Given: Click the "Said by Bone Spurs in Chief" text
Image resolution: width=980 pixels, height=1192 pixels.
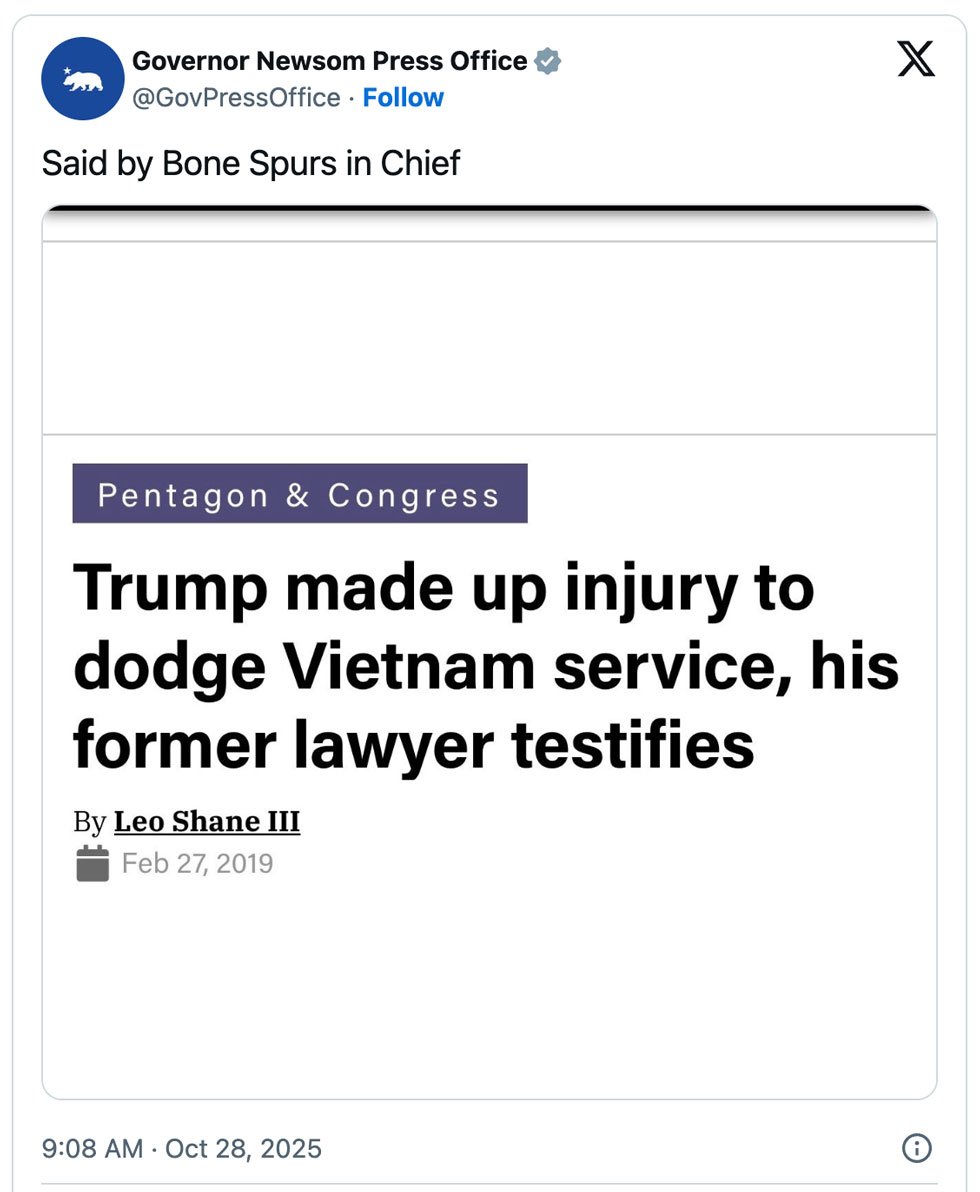Looking at the screenshot, I should pos(251,163).
